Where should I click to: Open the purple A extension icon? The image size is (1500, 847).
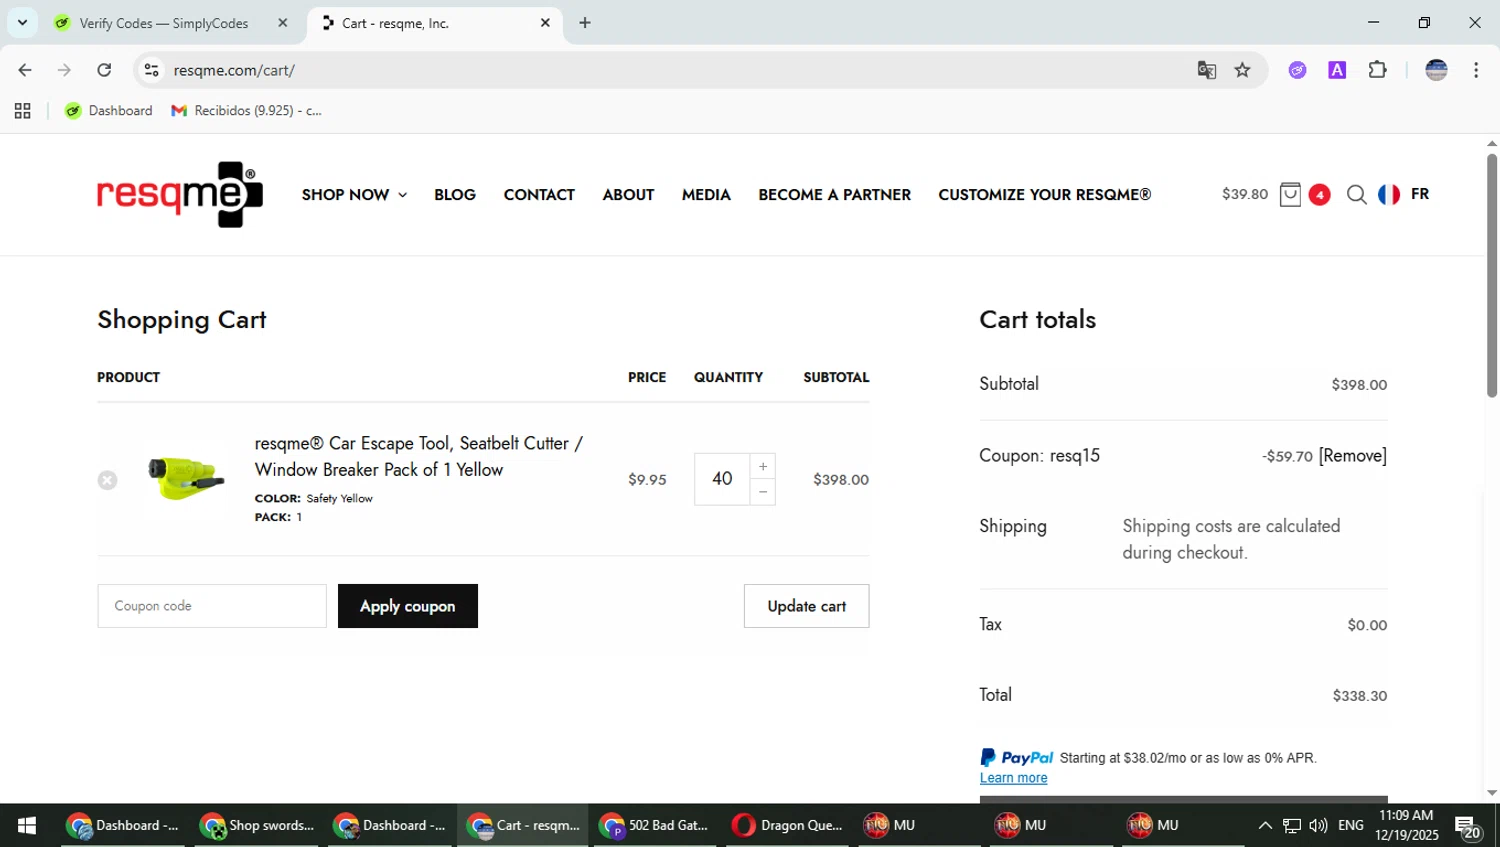1337,70
